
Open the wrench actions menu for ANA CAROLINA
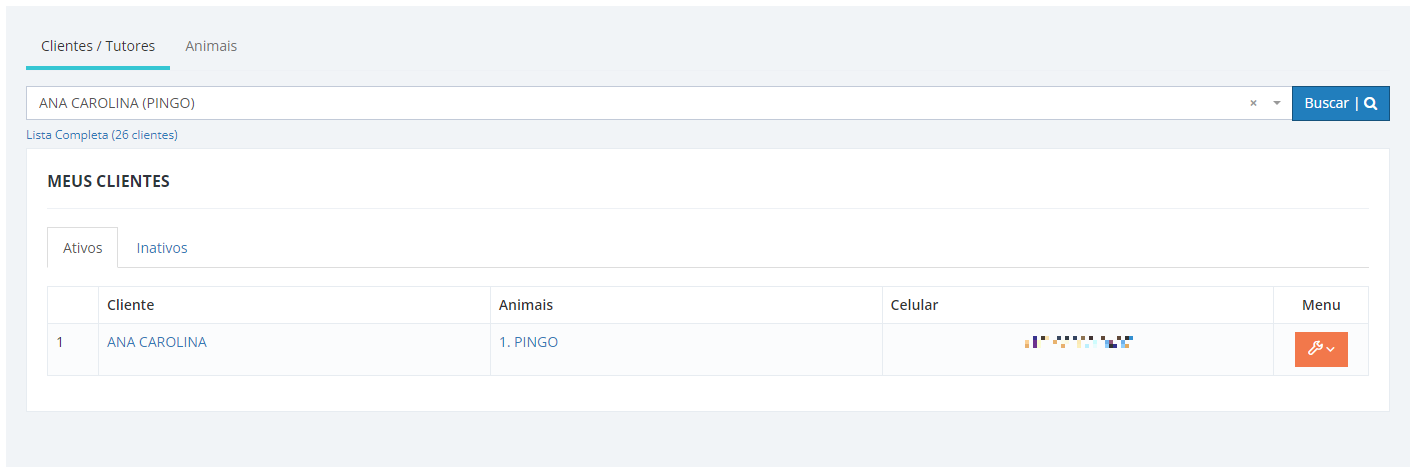(1321, 349)
